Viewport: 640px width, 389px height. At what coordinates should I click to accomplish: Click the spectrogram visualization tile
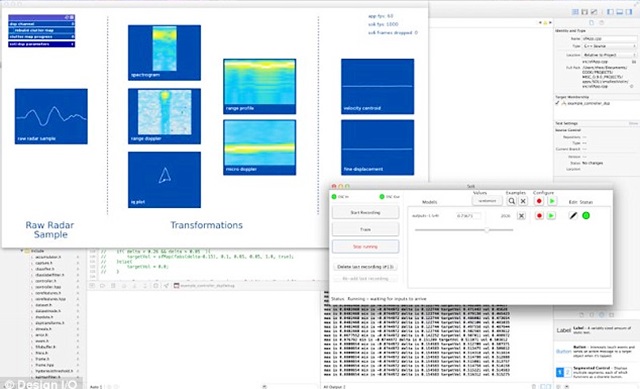point(164,52)
